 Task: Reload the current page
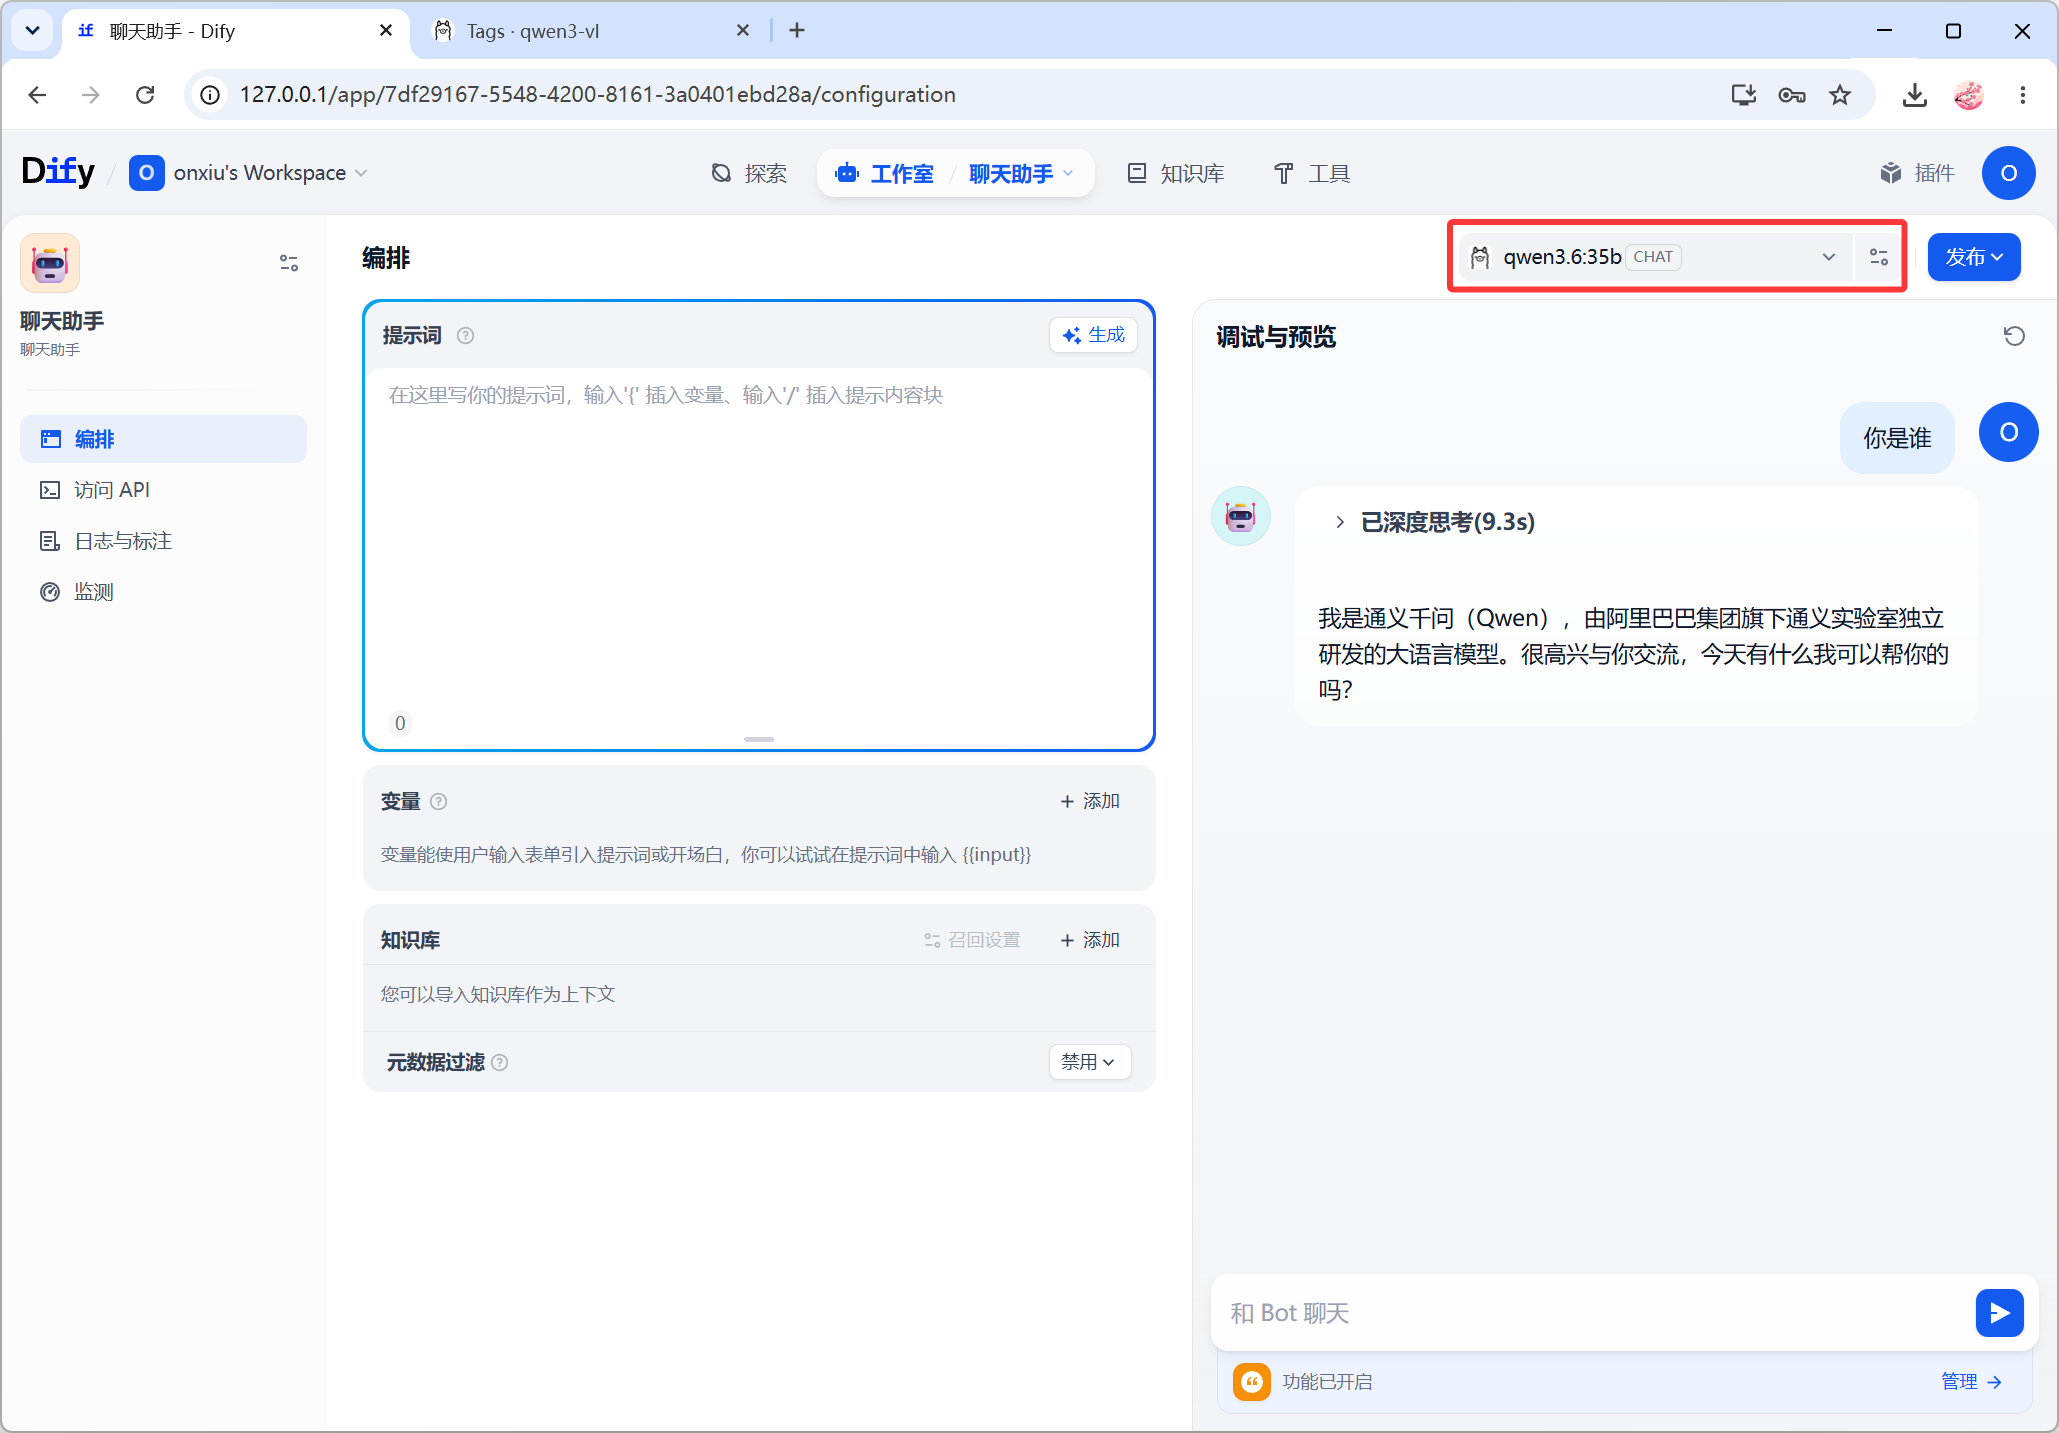145,95
